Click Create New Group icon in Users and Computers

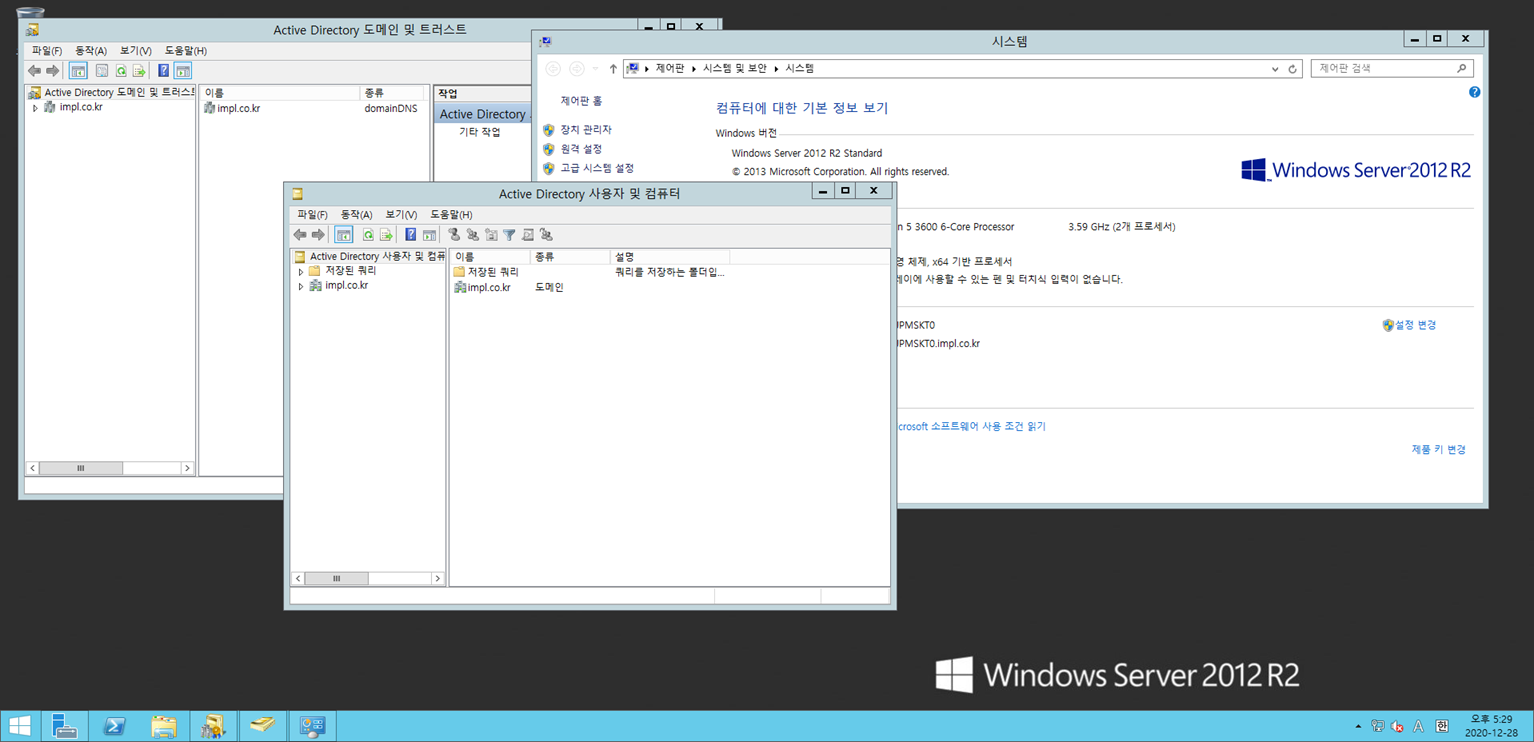[473, 235]
